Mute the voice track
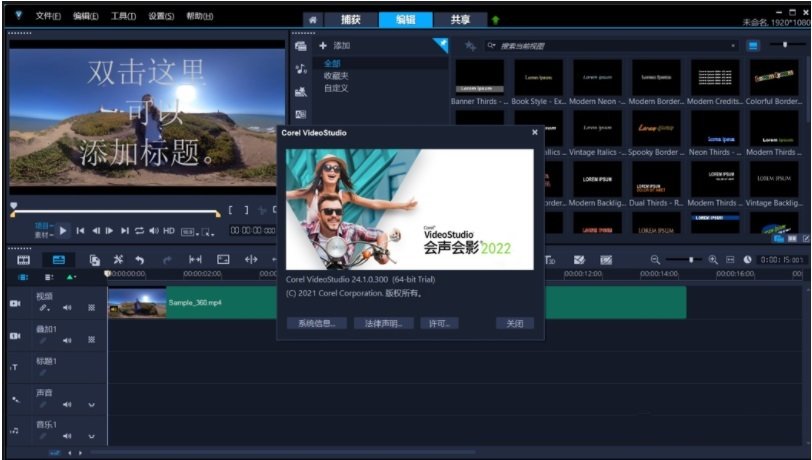 [x=67, y=405]
